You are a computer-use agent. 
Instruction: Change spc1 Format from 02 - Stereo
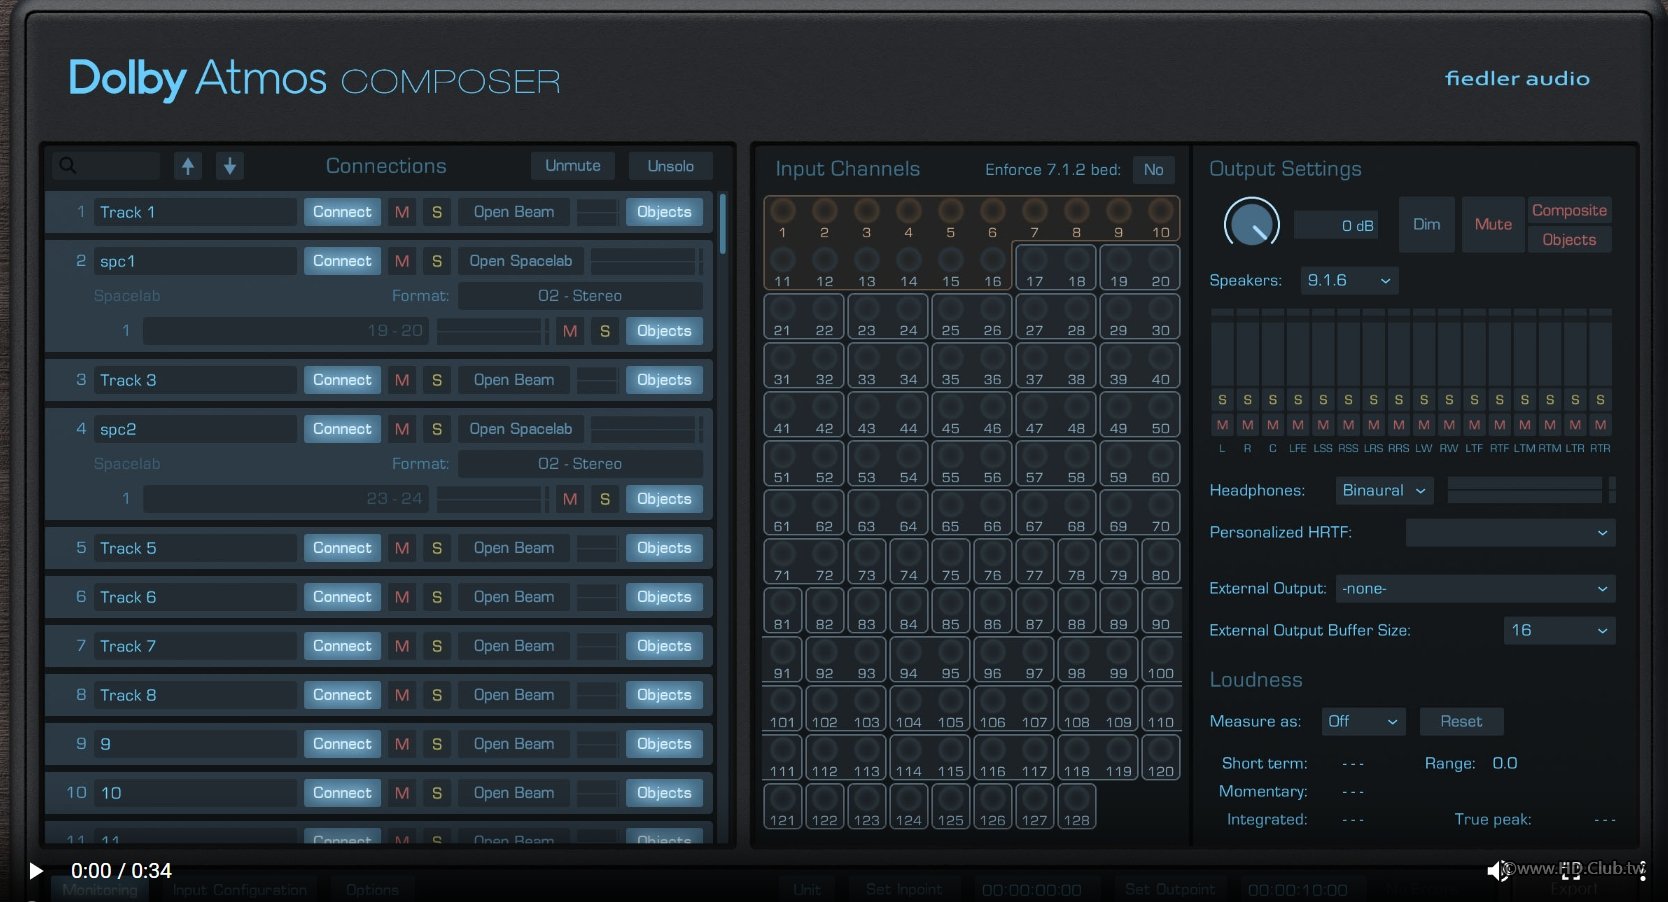tap(580, 296)
